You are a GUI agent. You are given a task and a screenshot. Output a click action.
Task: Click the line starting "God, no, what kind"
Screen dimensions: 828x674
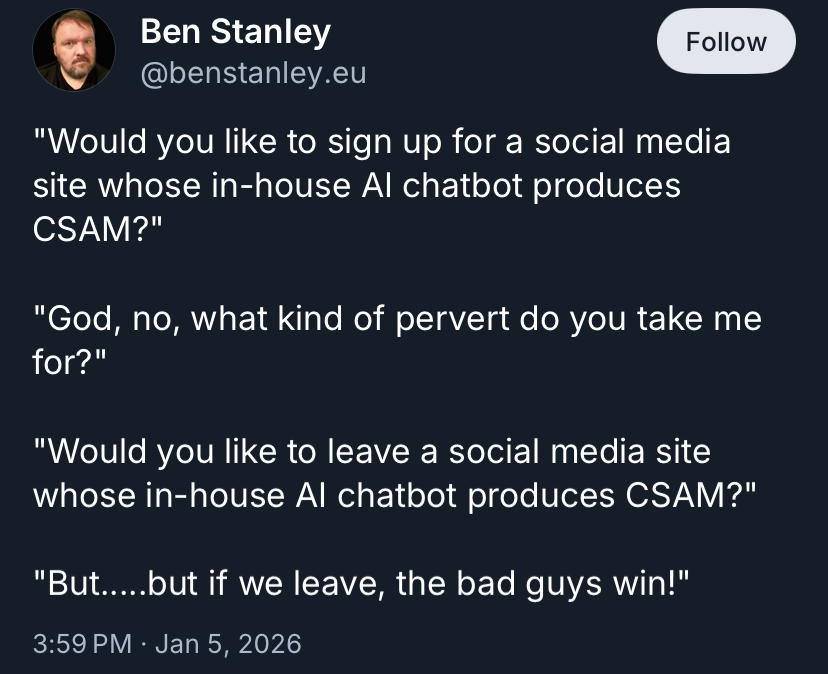point(397,319)
